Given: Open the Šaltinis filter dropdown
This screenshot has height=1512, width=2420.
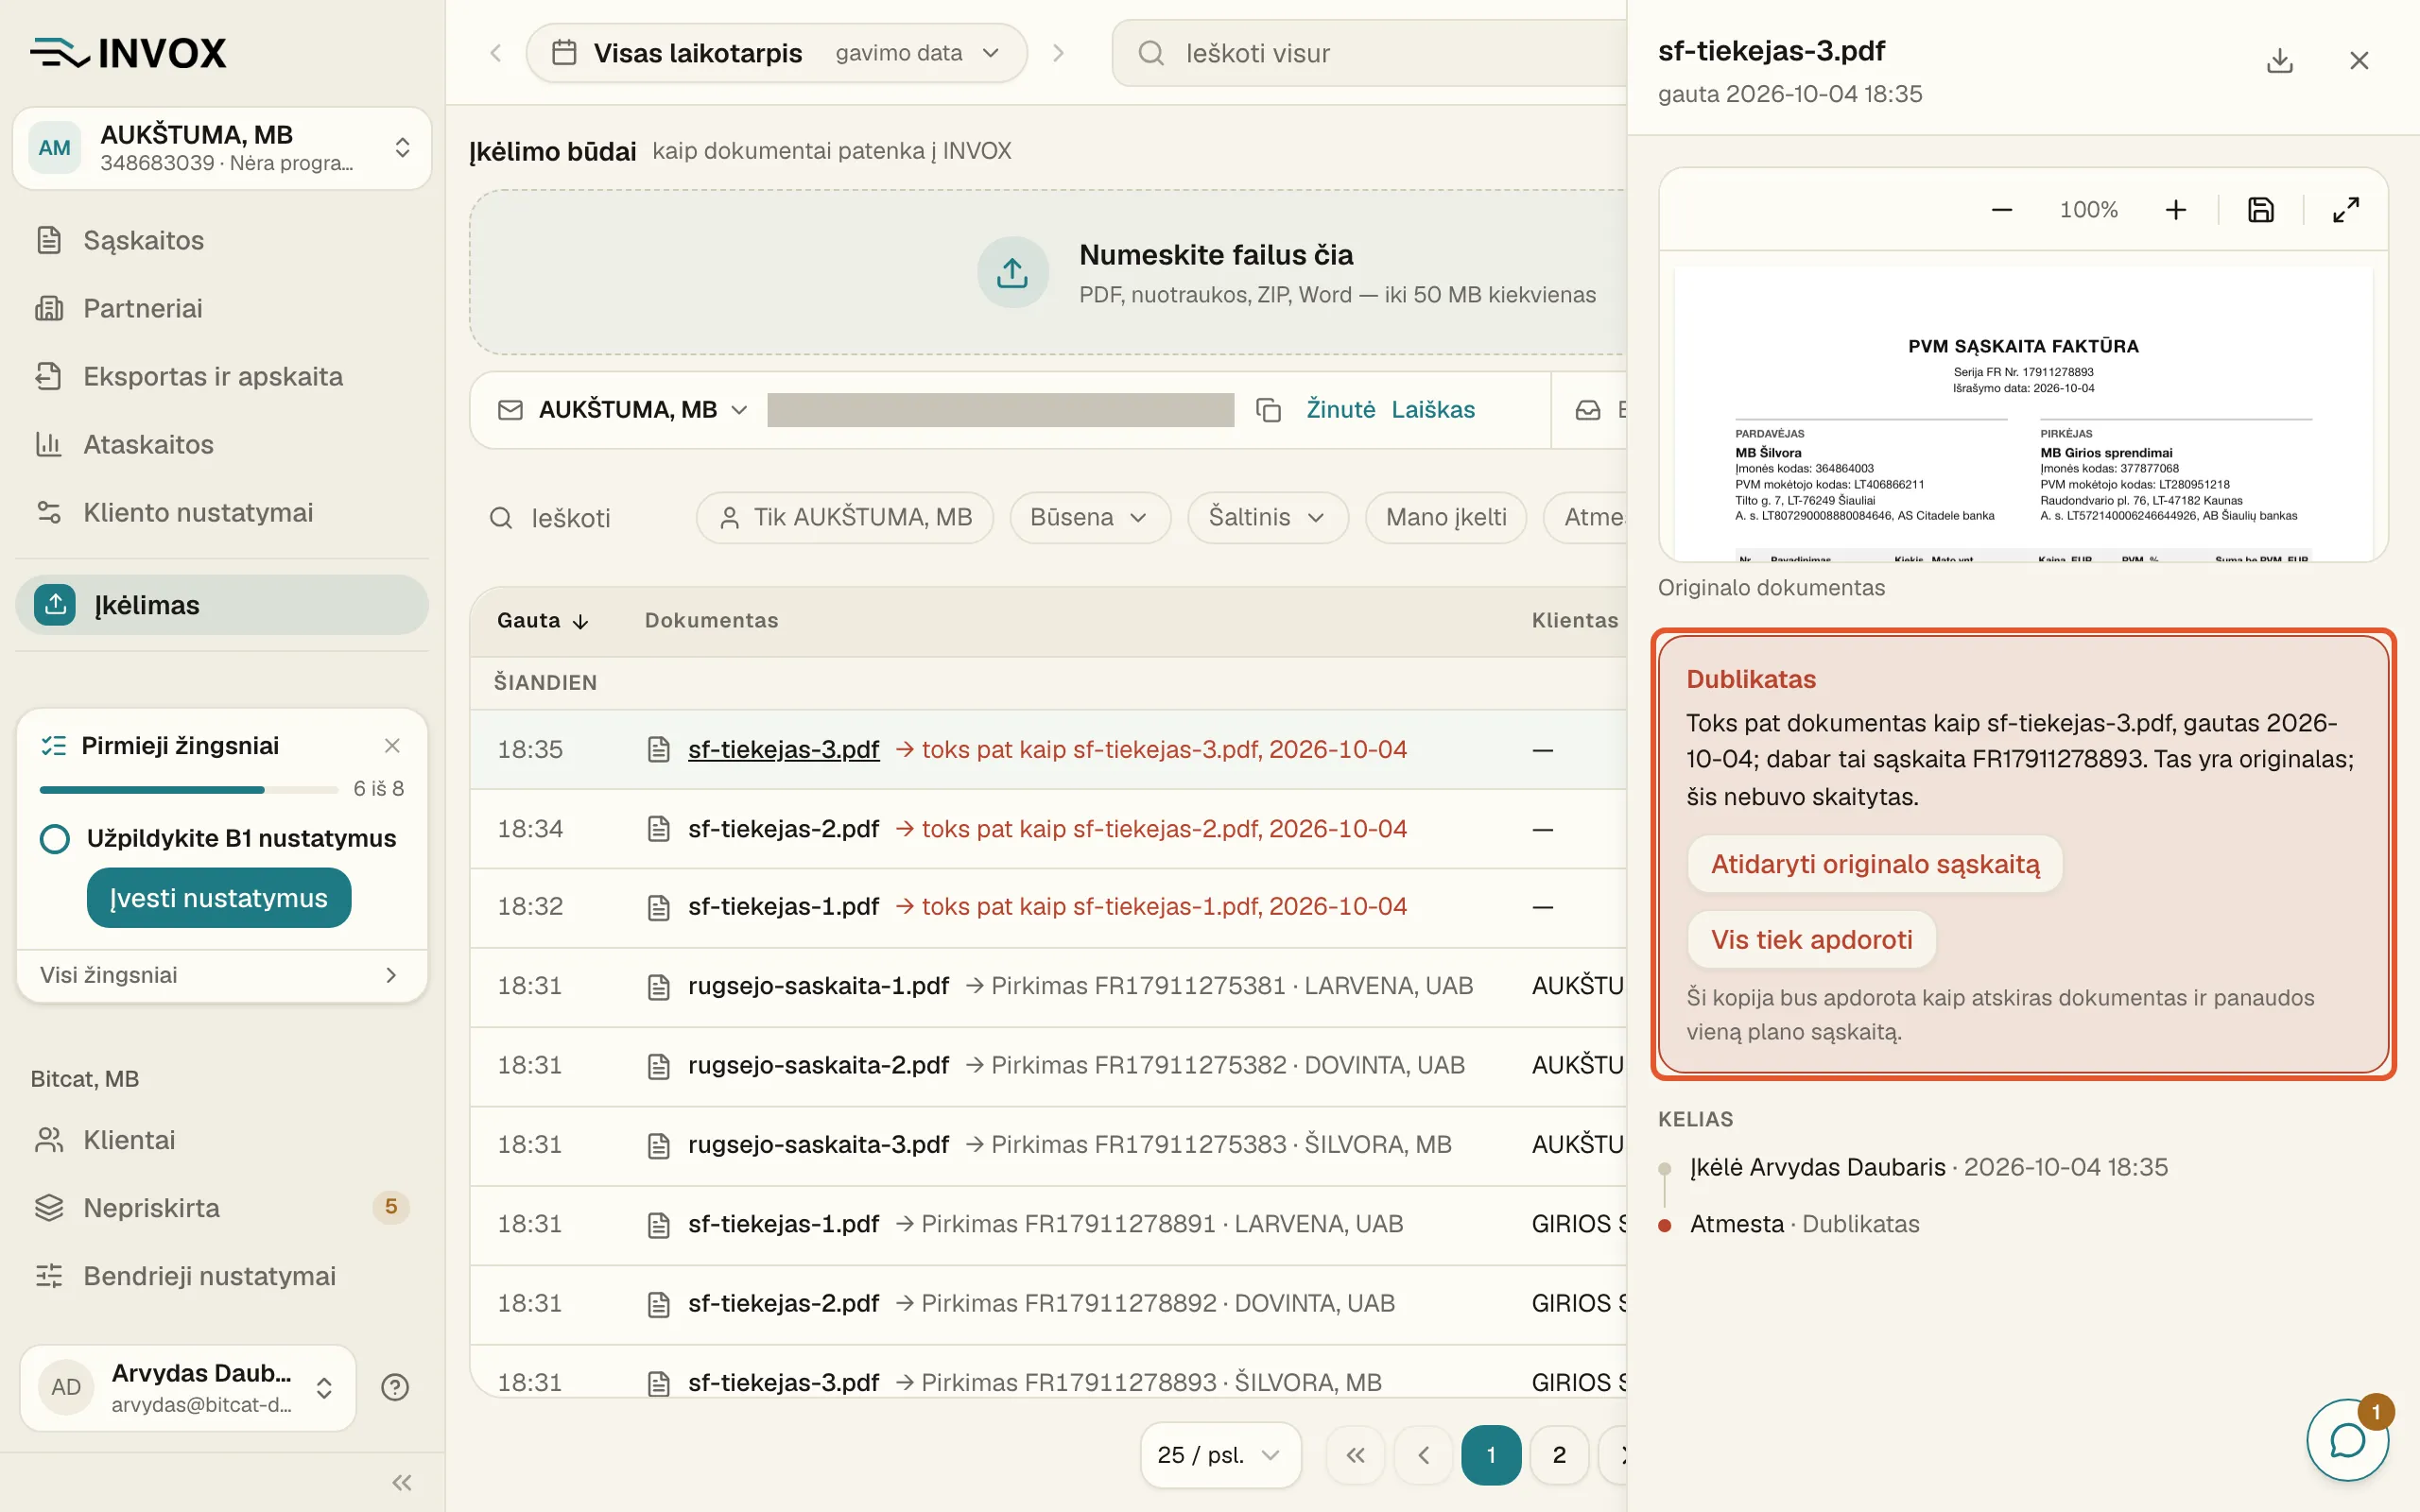Looking at the screenshot, I should coord(1268,518).
